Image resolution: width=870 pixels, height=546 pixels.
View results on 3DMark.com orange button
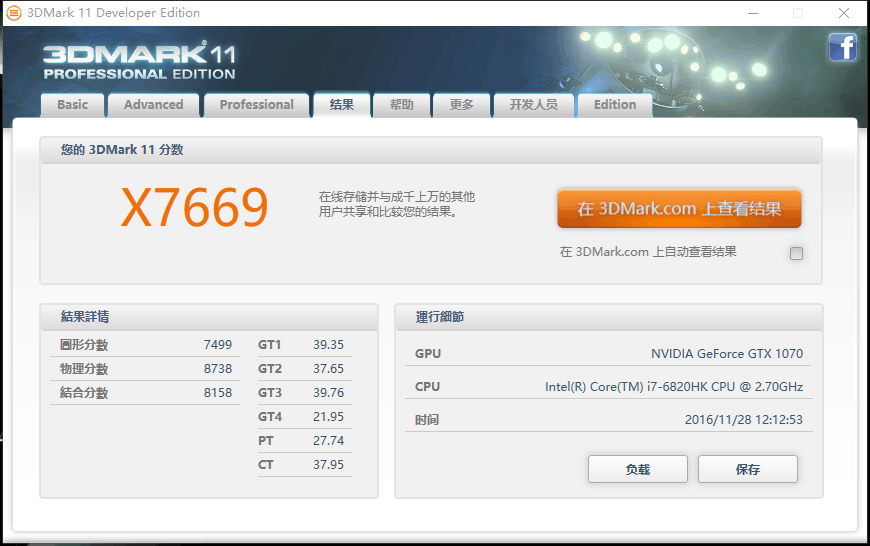679,209
